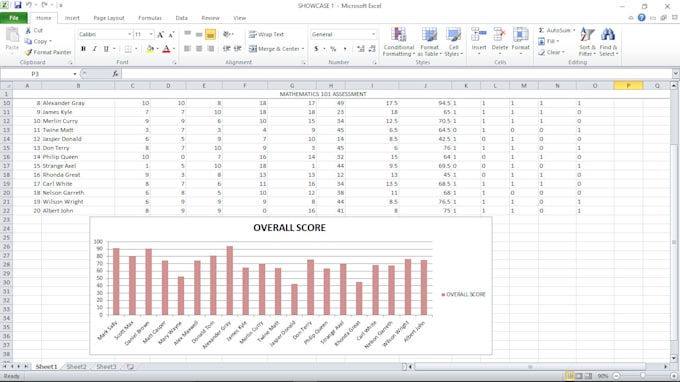Open the font color dropdown arrow

pos(174,49)
